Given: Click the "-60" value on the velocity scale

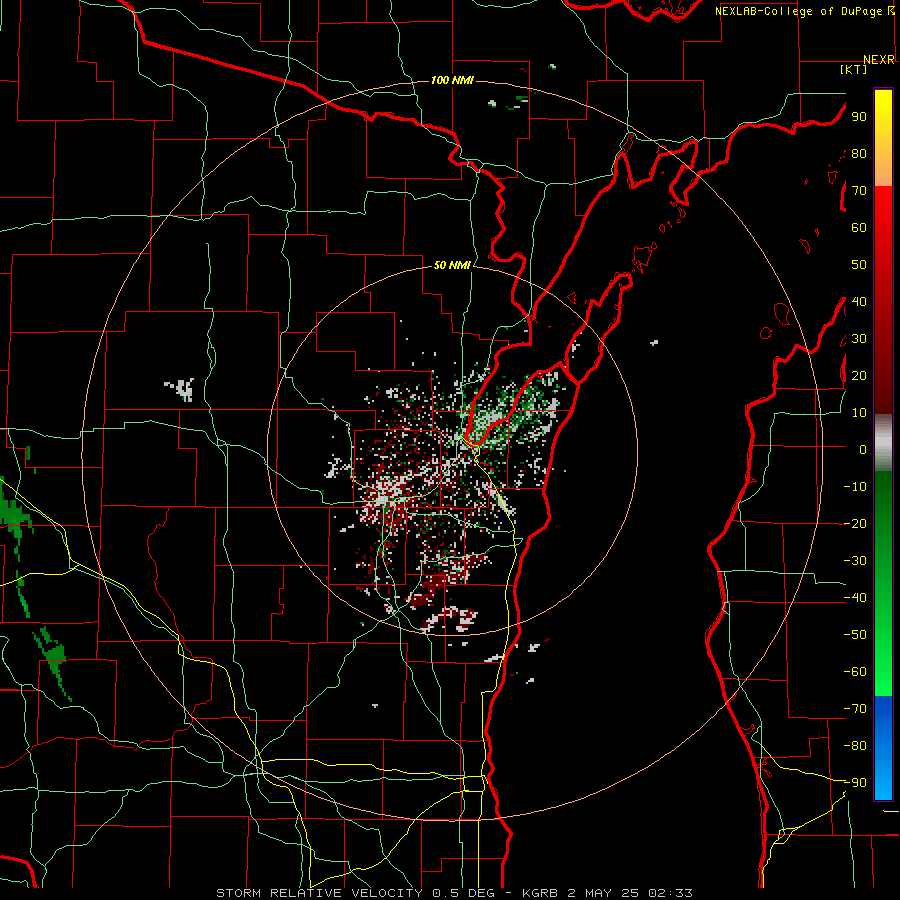Looking at the screenshot, I should [x=855, y=672].
